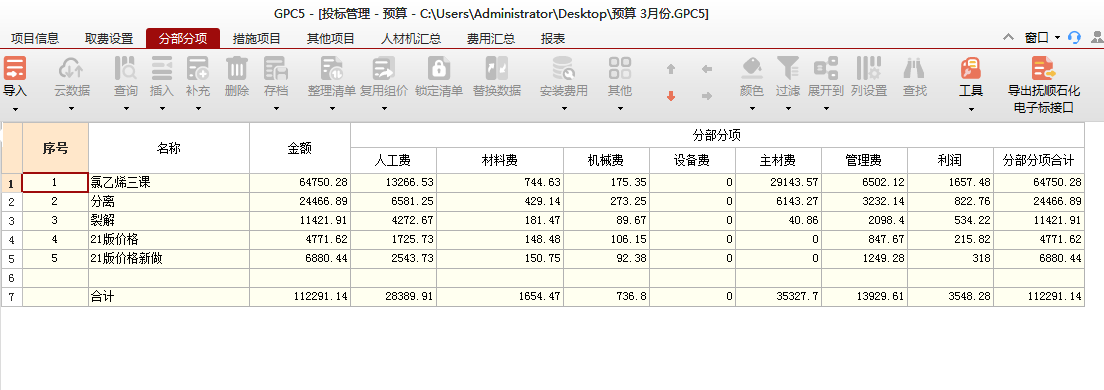
Task: Collapse the ribbon with the up chevron
Action: (x=1009, y=38)
